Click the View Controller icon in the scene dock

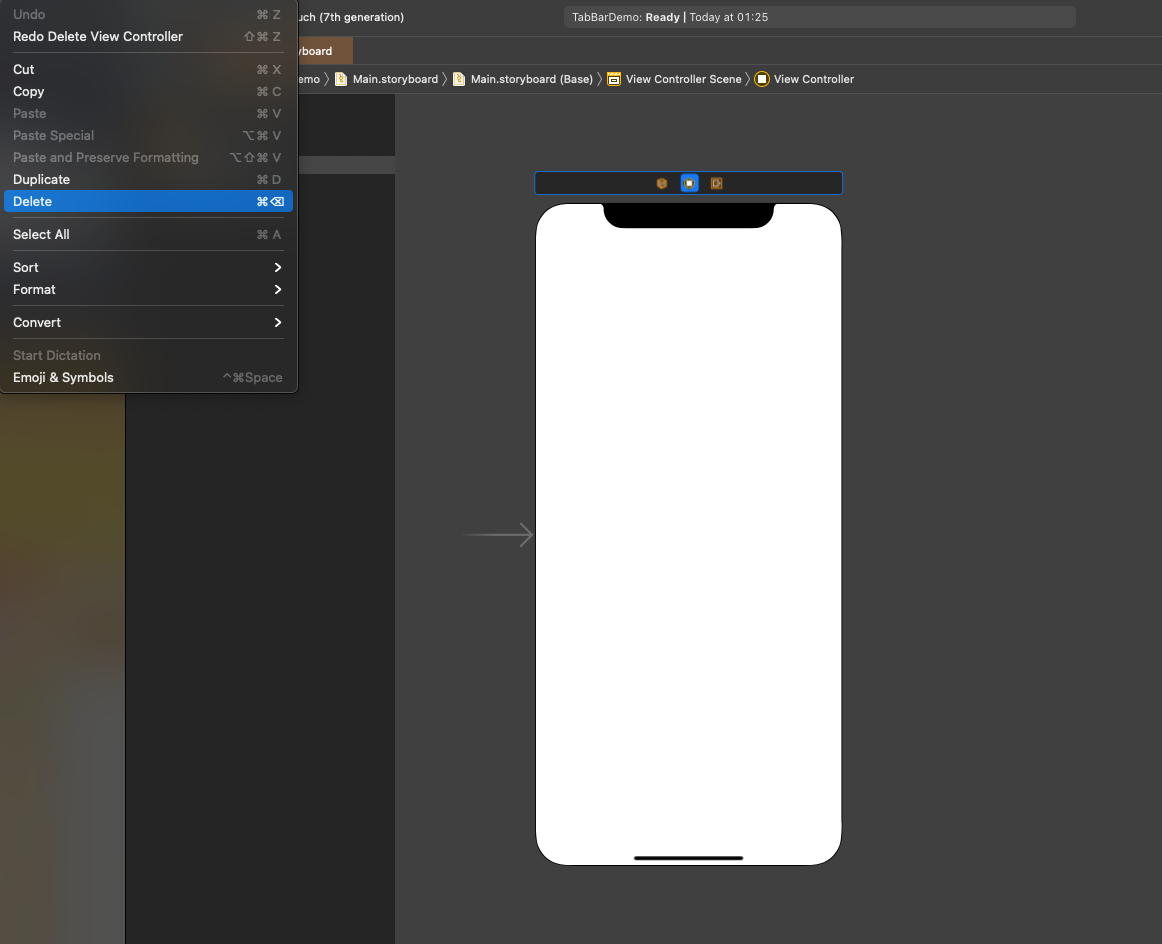coord(689,183)
